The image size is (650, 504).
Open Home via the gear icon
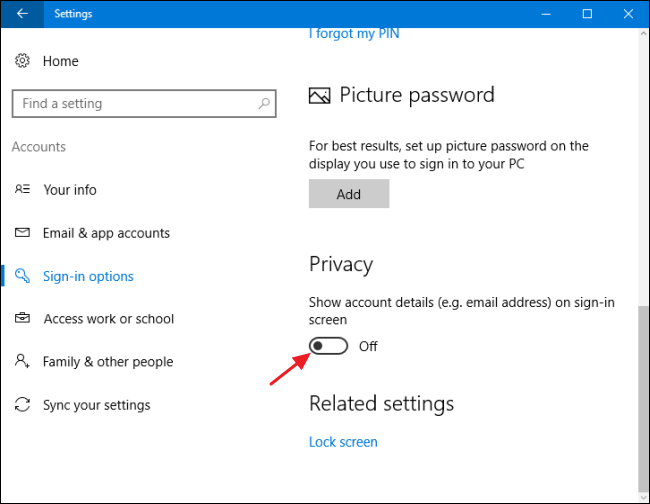click(22, 61)
